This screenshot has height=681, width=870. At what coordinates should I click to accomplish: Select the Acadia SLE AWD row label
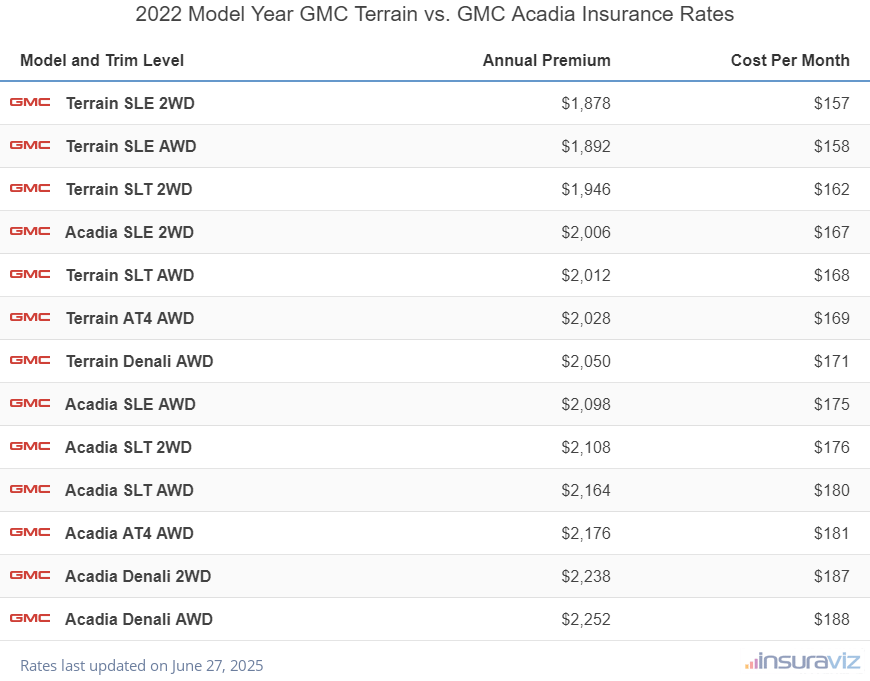pyautogui.click(x=130, y=404)
